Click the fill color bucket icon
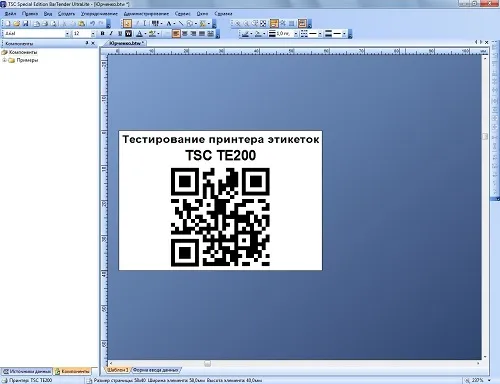This screenshot has height=384, width=500. pos(258,34)
